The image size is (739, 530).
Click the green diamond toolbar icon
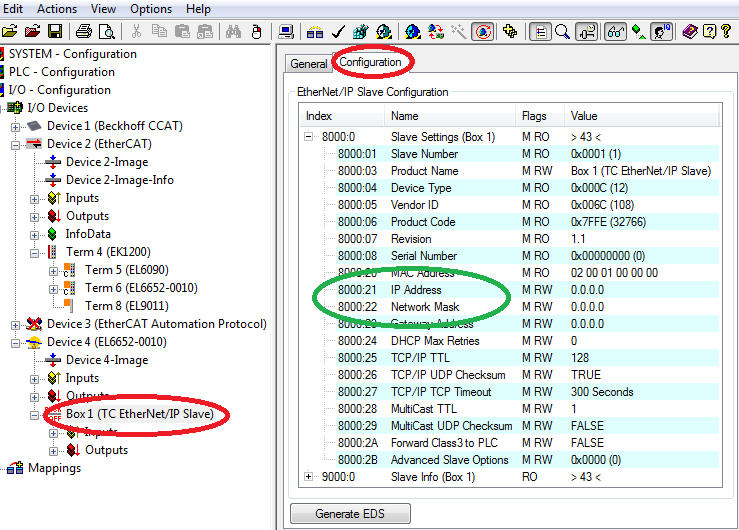639,32
